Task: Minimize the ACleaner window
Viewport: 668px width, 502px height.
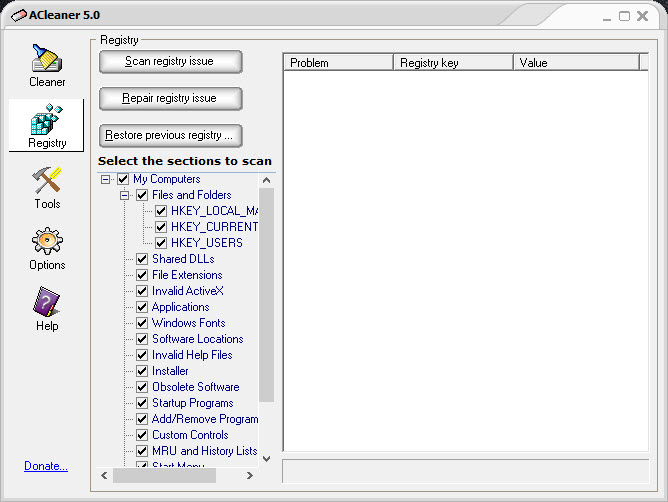Action: click(x=607, y=17)
